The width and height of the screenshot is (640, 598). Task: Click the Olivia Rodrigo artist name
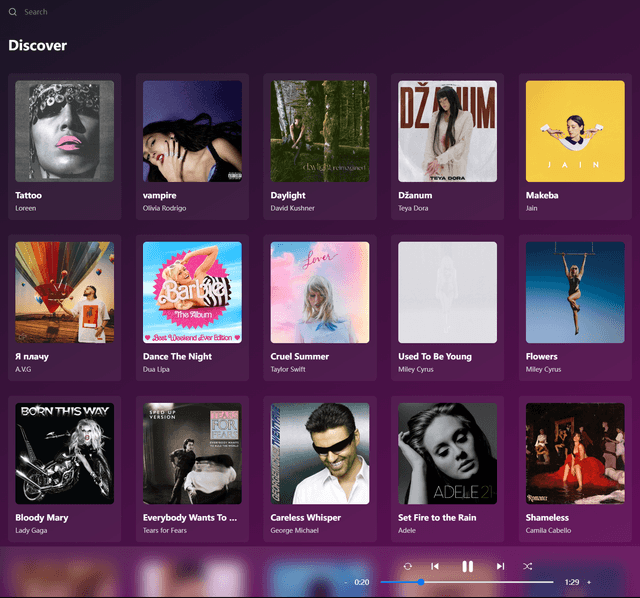point(164,209)
